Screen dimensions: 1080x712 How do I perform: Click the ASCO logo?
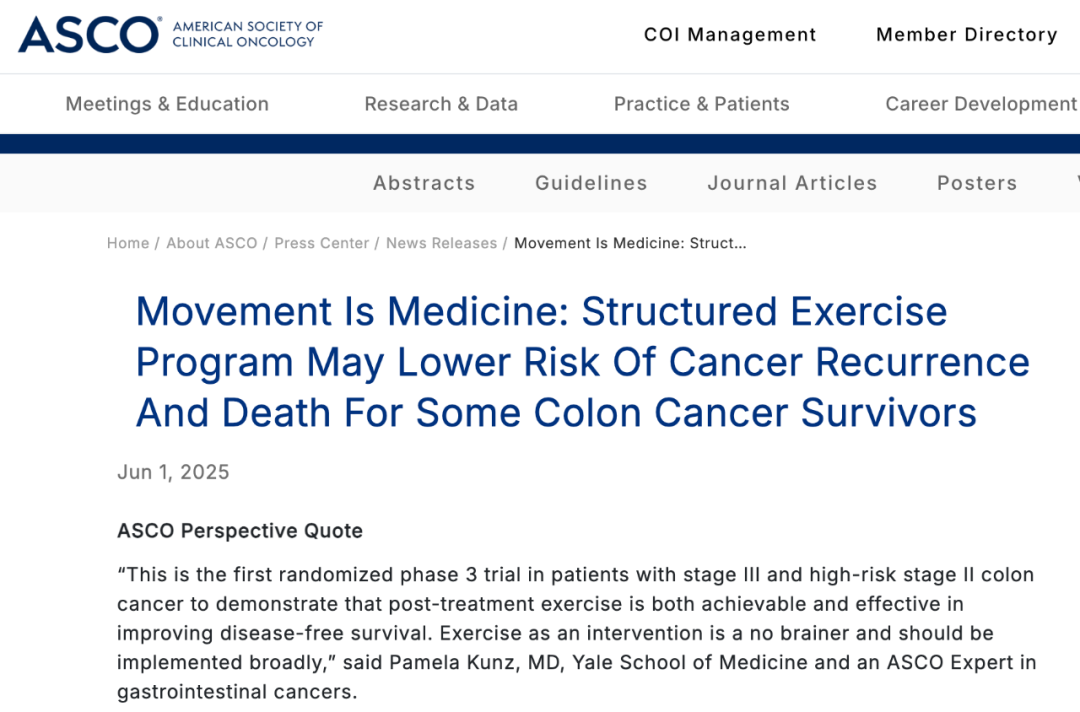[x=90, y=34]
